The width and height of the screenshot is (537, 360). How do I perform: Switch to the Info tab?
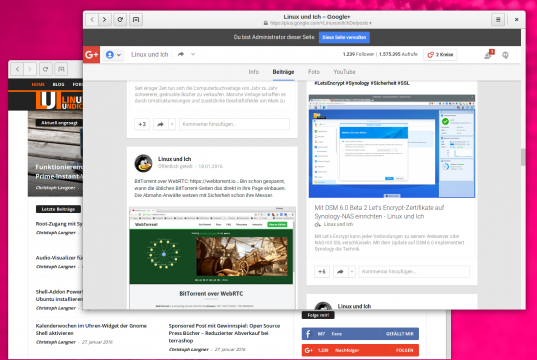(x=254, y=72)
